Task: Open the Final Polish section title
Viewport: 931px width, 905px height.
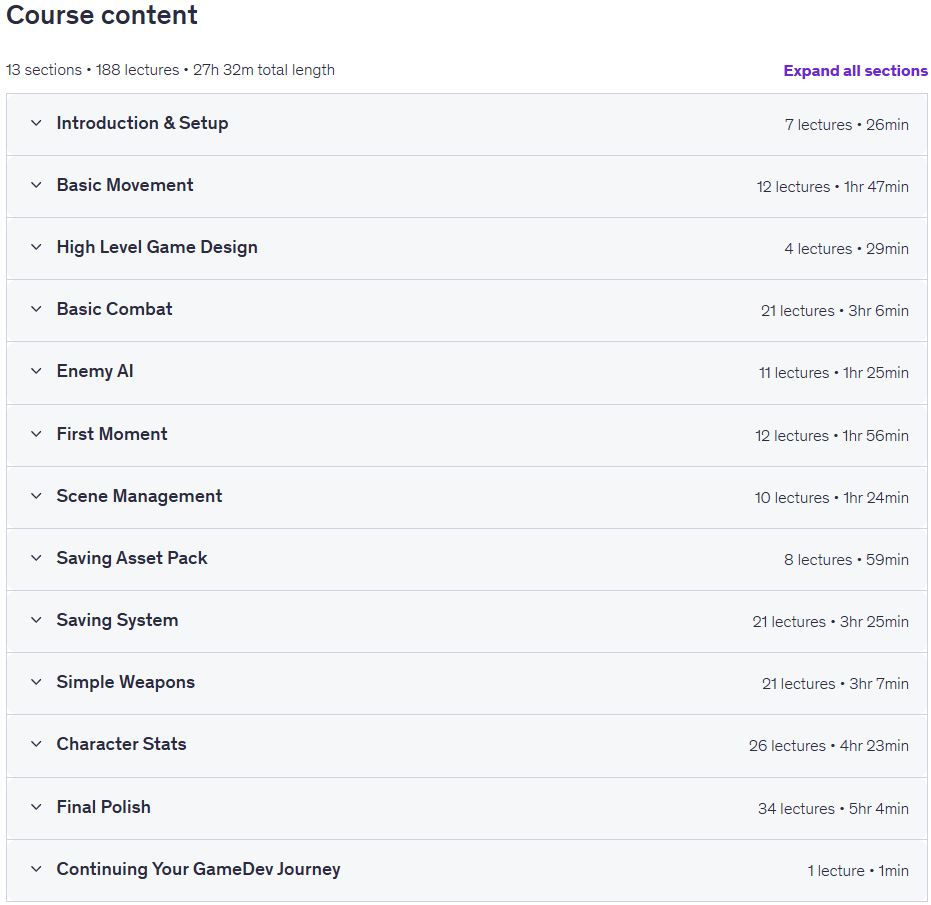Action: pos(103,806)
